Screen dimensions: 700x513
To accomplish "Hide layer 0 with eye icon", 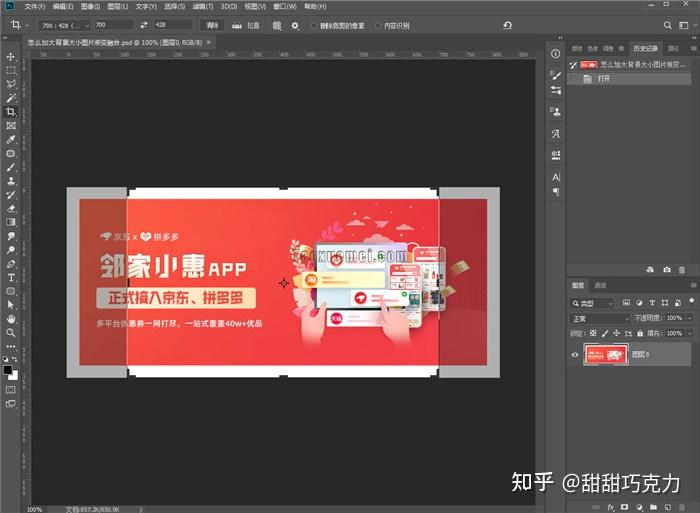I will pos(575,355).
